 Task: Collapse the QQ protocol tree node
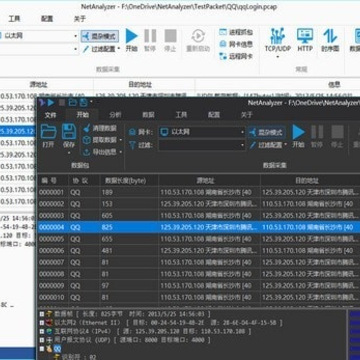pyautogui.click(x=42, y=349)
